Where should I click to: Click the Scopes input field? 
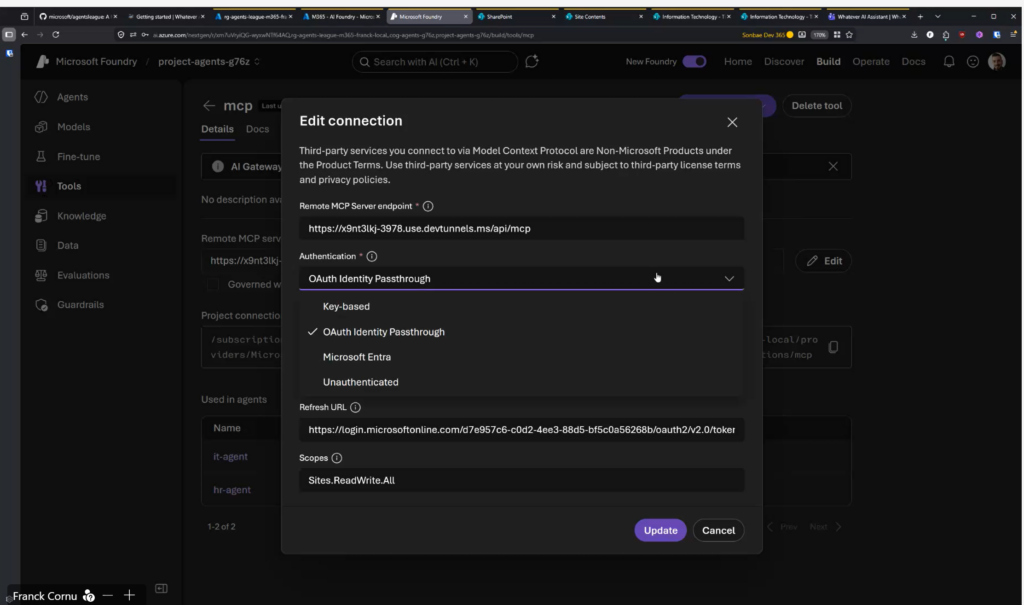pos(521,480)
